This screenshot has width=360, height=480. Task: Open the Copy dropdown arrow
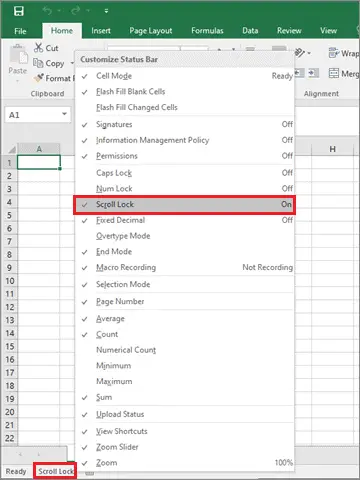(x=72, y=63)
